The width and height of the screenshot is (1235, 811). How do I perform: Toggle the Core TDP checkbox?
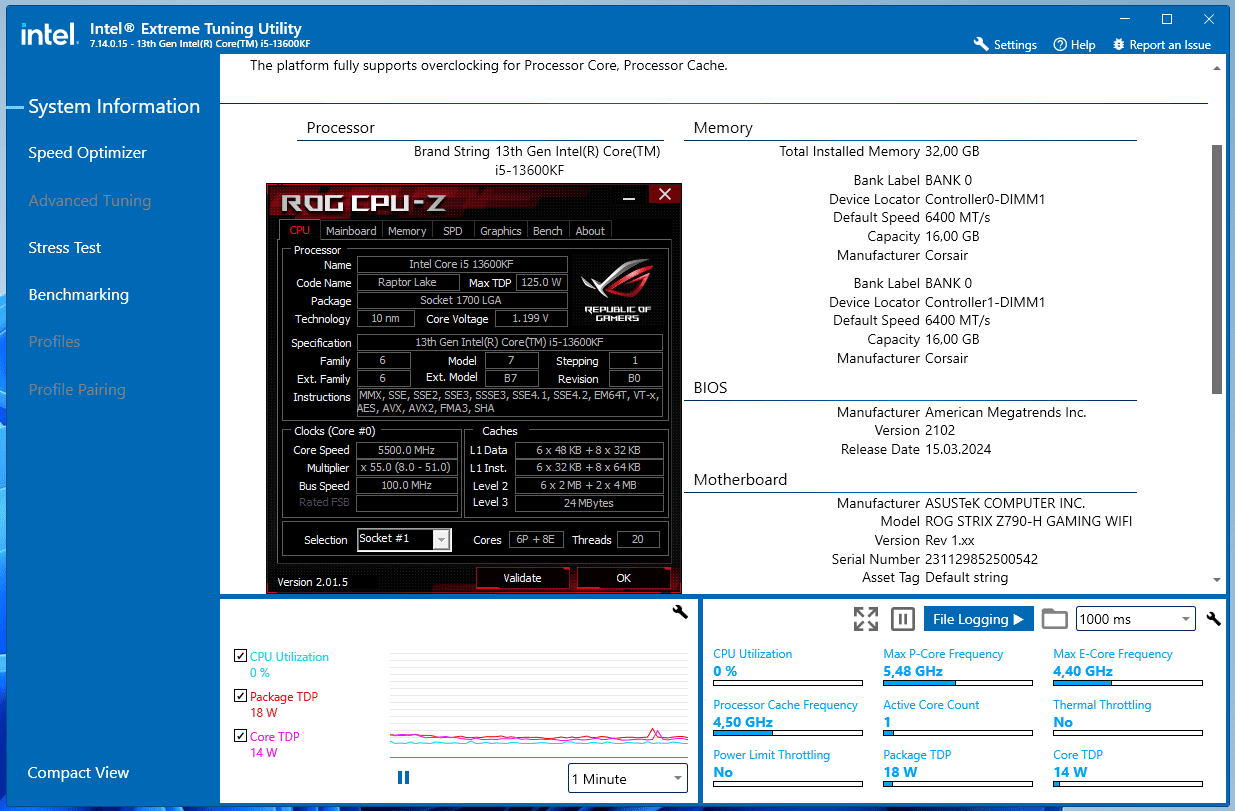pyautogui.click(x=240, y=736)
